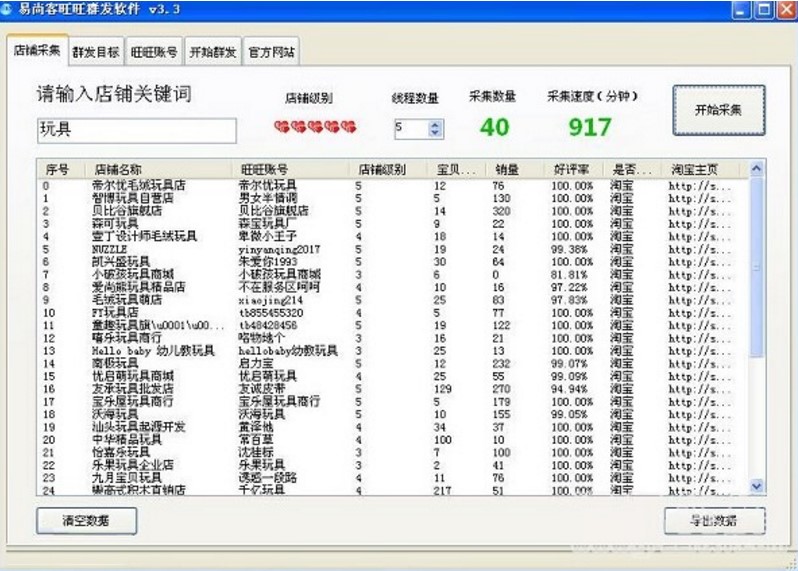
Task: Click the shop list vertical scrollbar thumb
Action: click(x=756, y=267)
